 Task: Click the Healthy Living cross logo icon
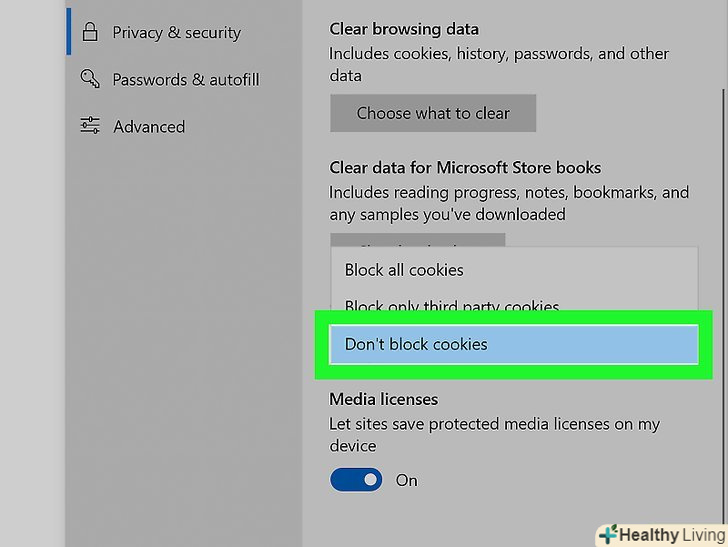pos(607,534)
